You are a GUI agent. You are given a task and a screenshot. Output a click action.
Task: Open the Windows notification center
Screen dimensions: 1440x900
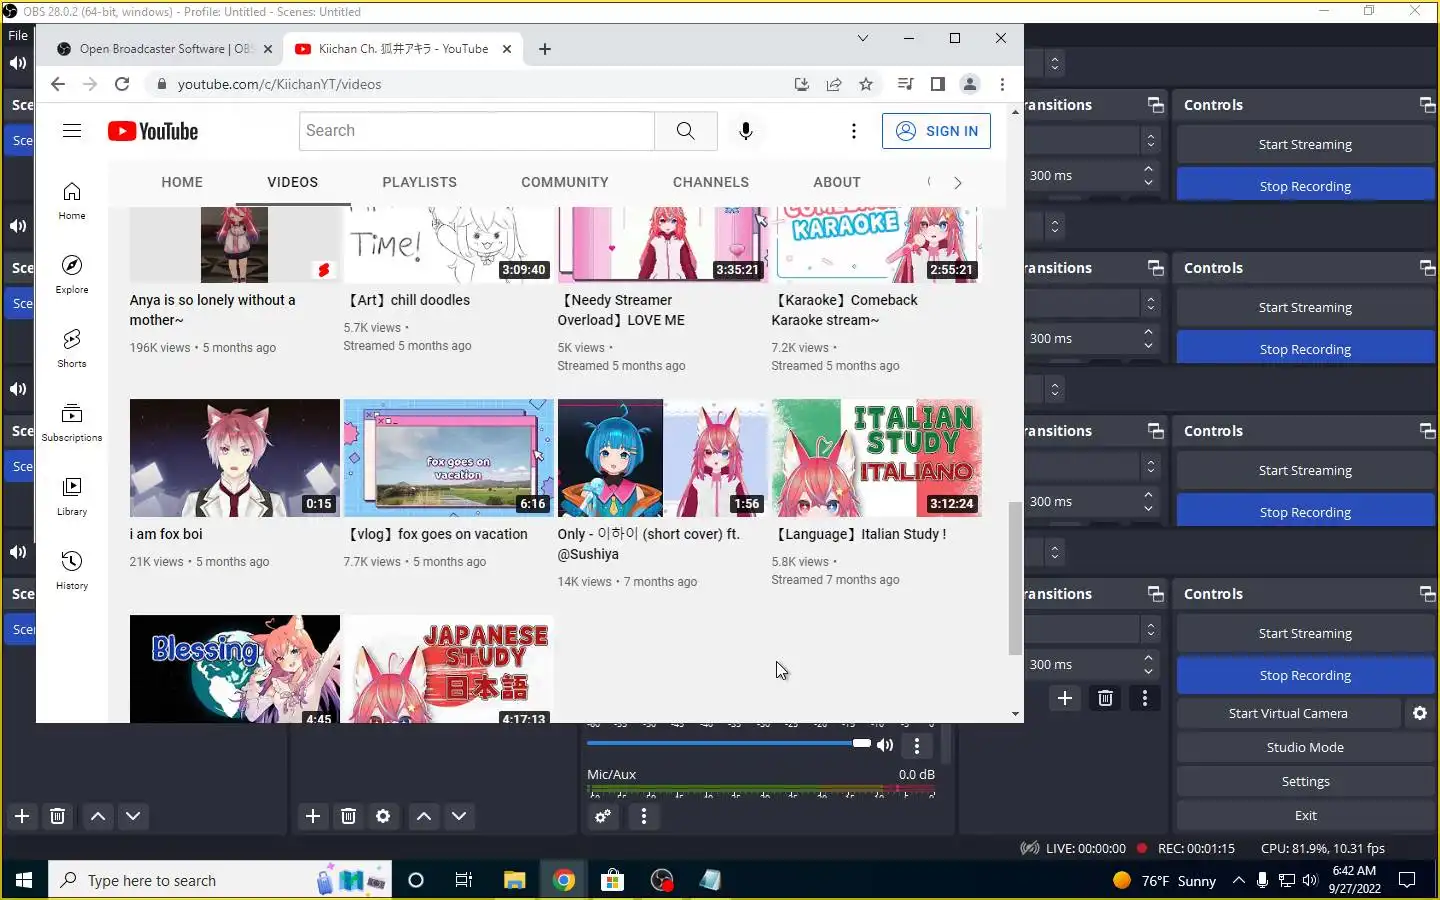1407,880
